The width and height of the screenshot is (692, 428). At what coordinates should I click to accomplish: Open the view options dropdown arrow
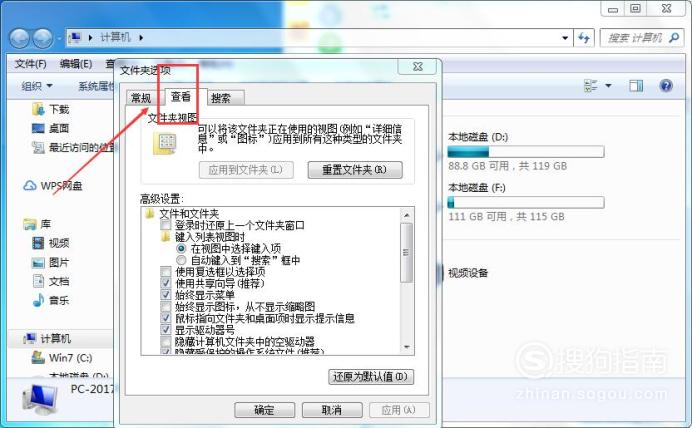[608, 86]
